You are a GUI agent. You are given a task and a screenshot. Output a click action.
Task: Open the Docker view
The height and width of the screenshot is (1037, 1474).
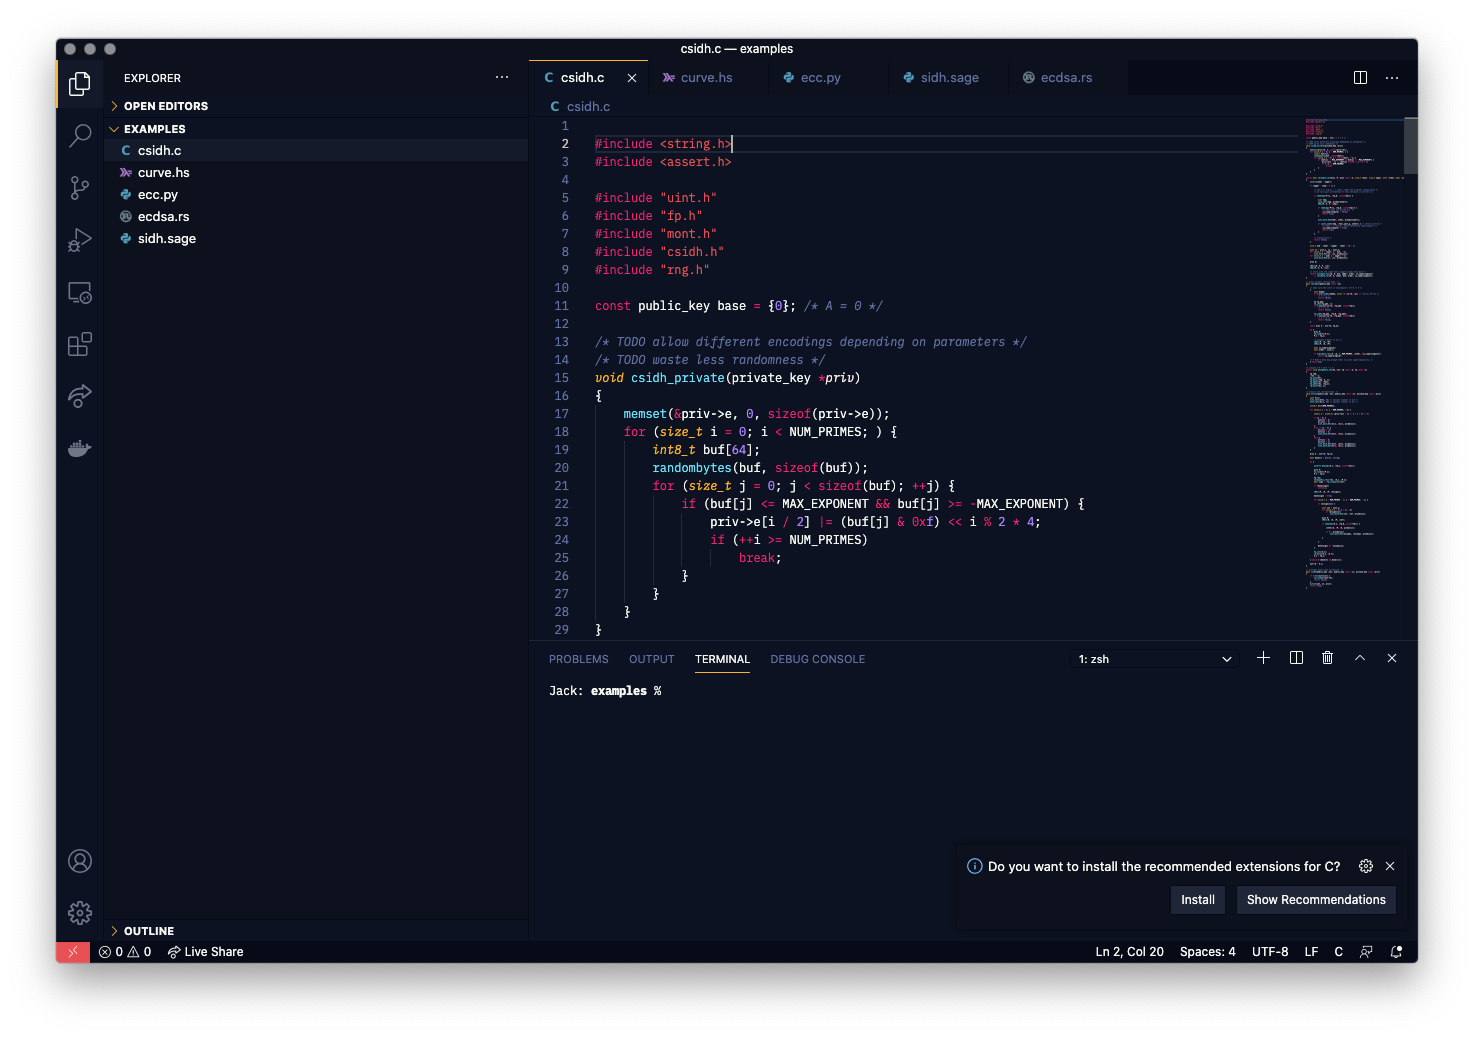[80, 448]
